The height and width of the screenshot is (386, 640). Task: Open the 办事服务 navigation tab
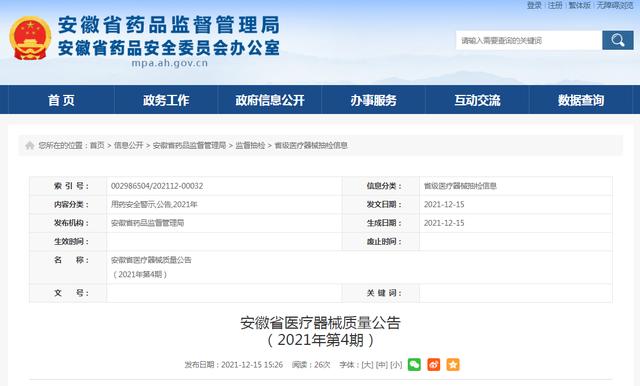pos(373,100)
